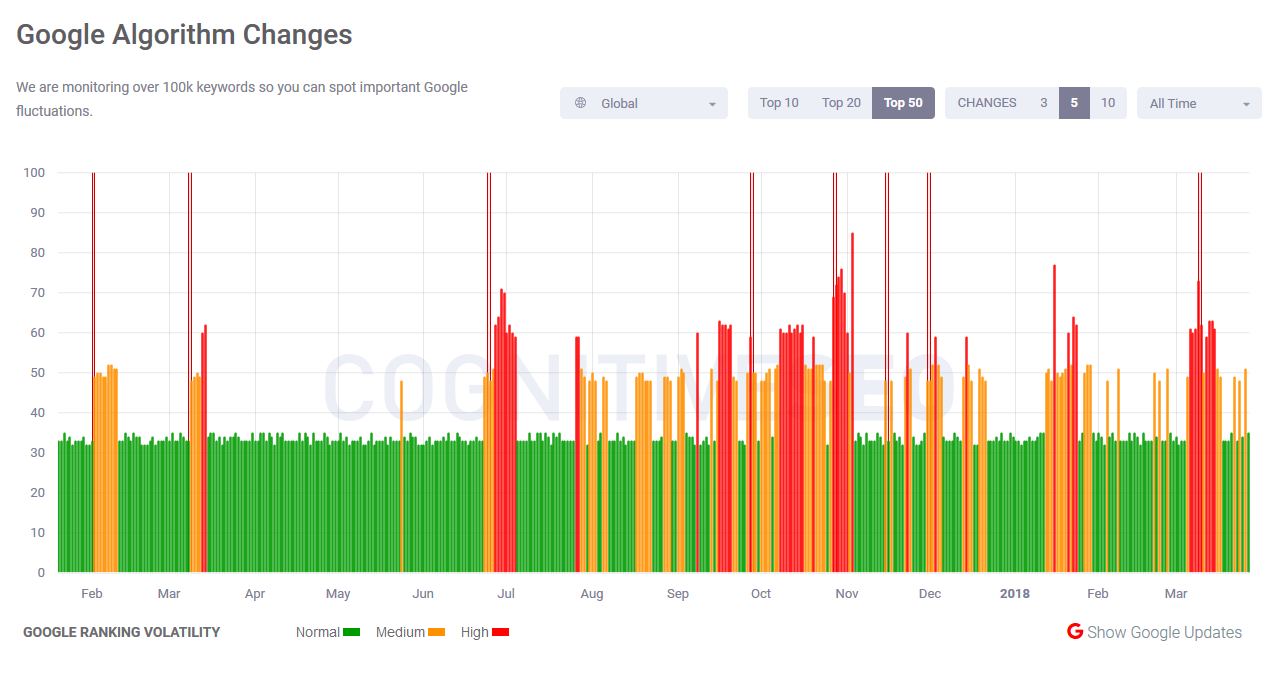Click the CHANGES label
The height and width of the screenshot is (674, 1286).
point(987,102)
